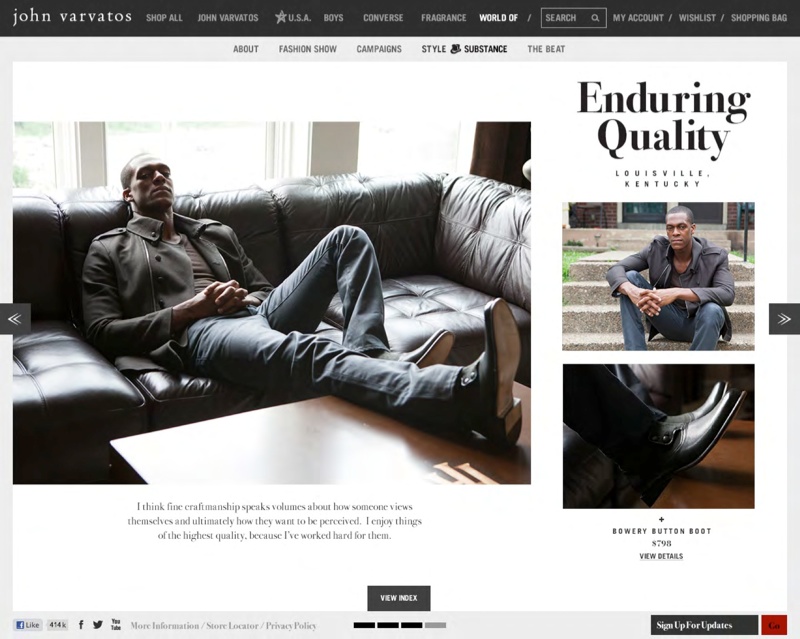Open the Shop All menu
The height and width of the screenshot is (639, 800).
point(164,18)
